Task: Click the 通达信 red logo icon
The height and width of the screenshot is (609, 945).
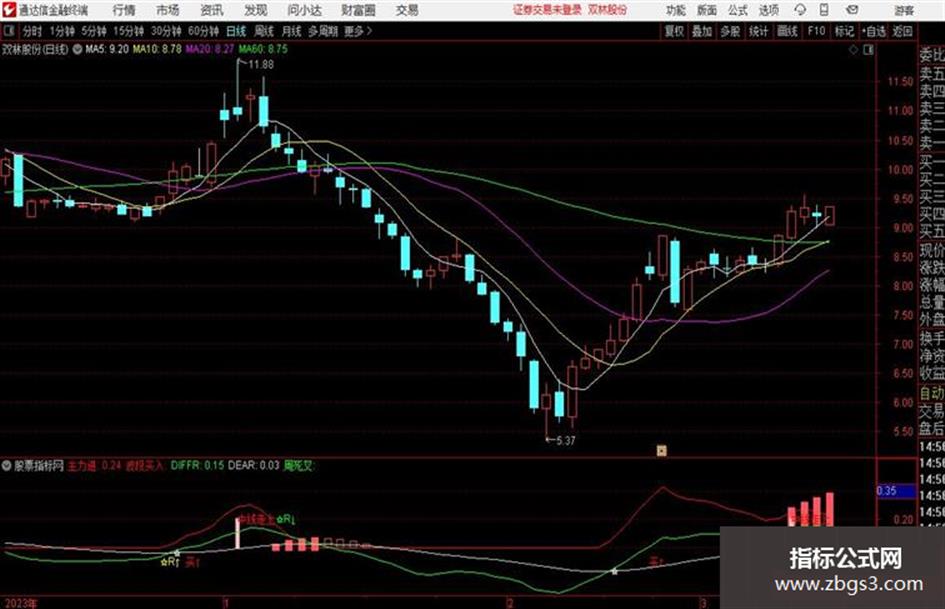Action: point(8,10)
